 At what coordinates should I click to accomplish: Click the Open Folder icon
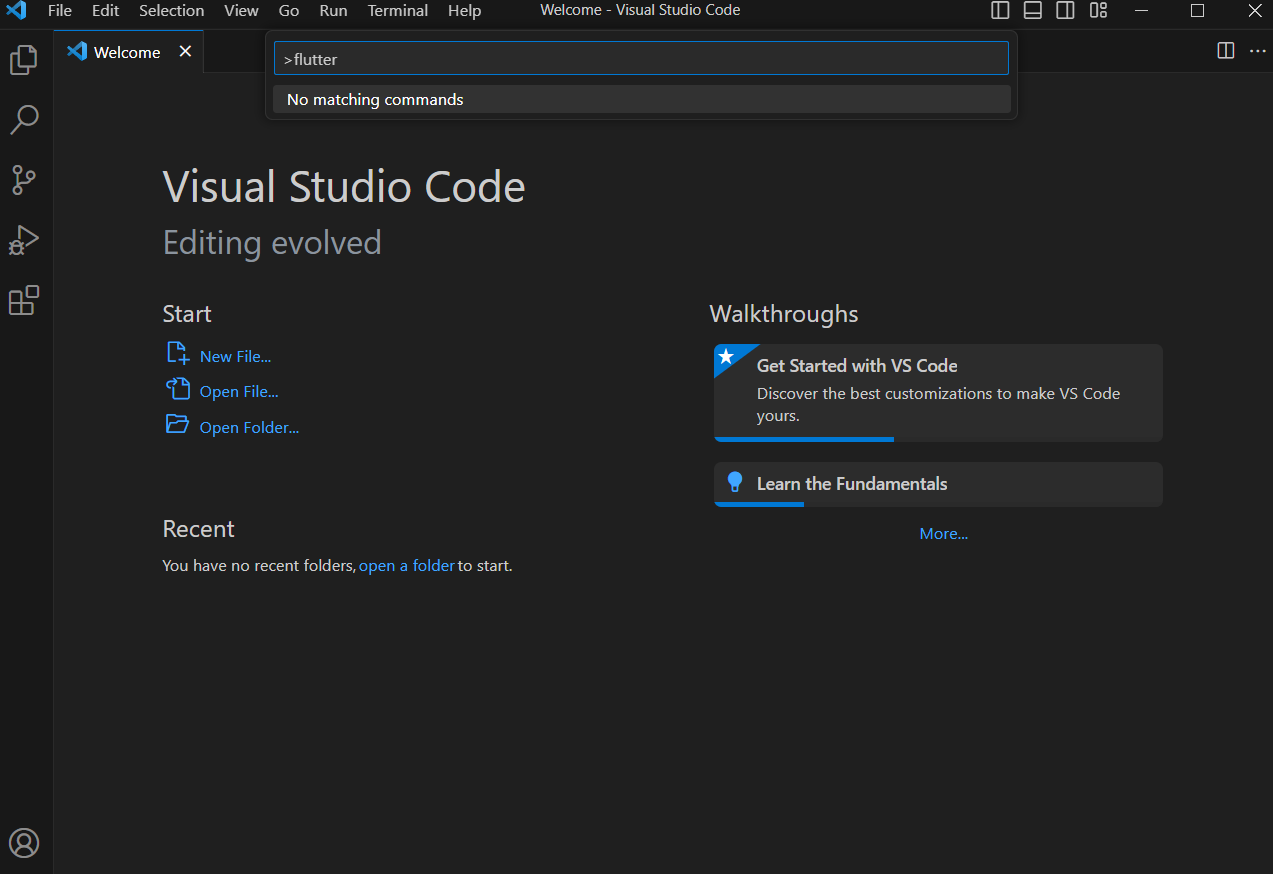coord(177,424)
